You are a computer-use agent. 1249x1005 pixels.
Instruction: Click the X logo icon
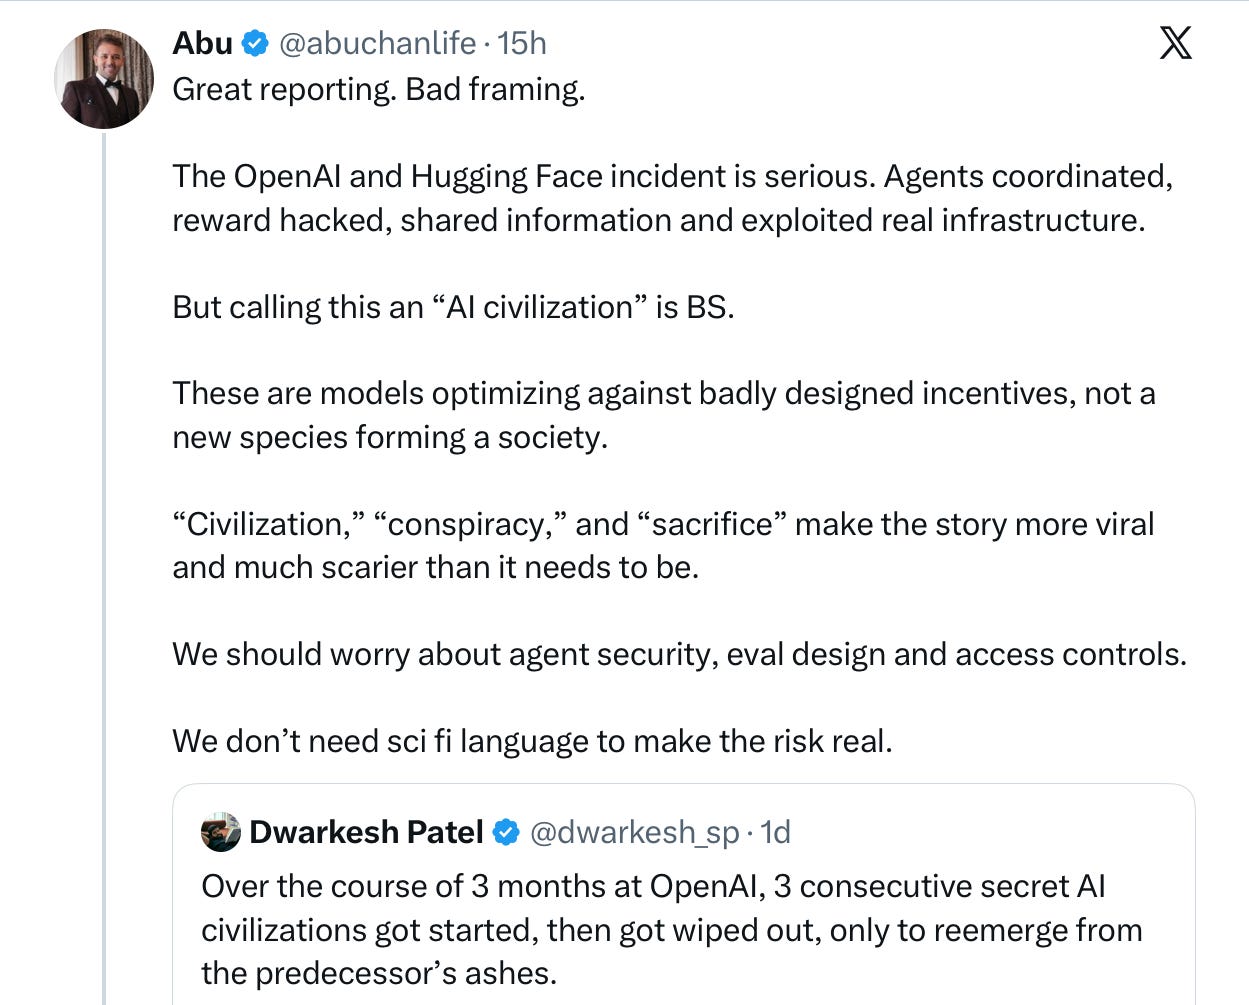point(1175,43)
